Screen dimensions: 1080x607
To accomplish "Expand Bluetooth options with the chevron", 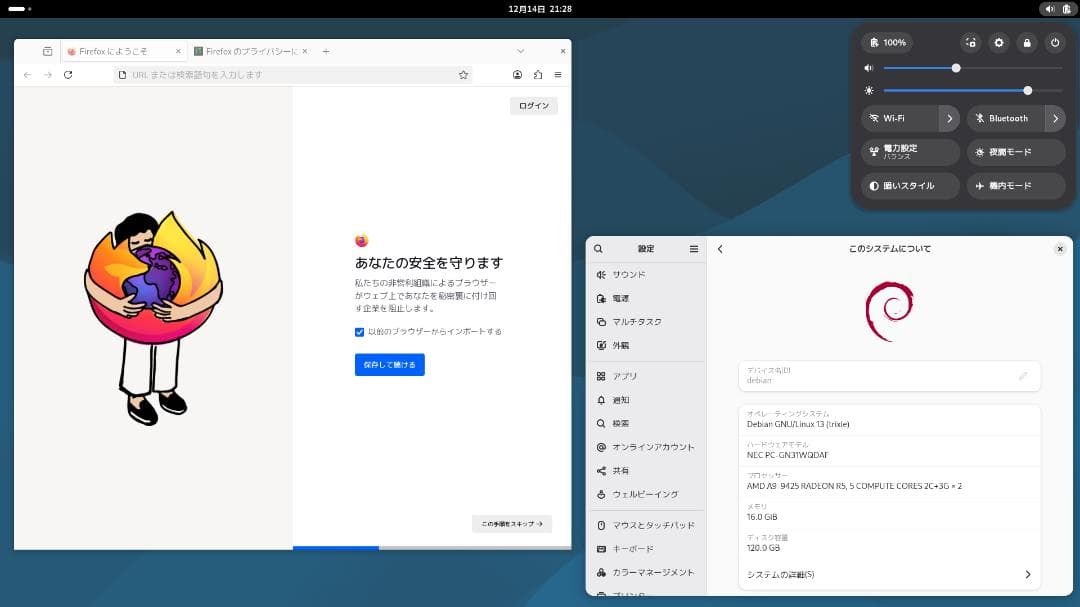I will 1055,118.
